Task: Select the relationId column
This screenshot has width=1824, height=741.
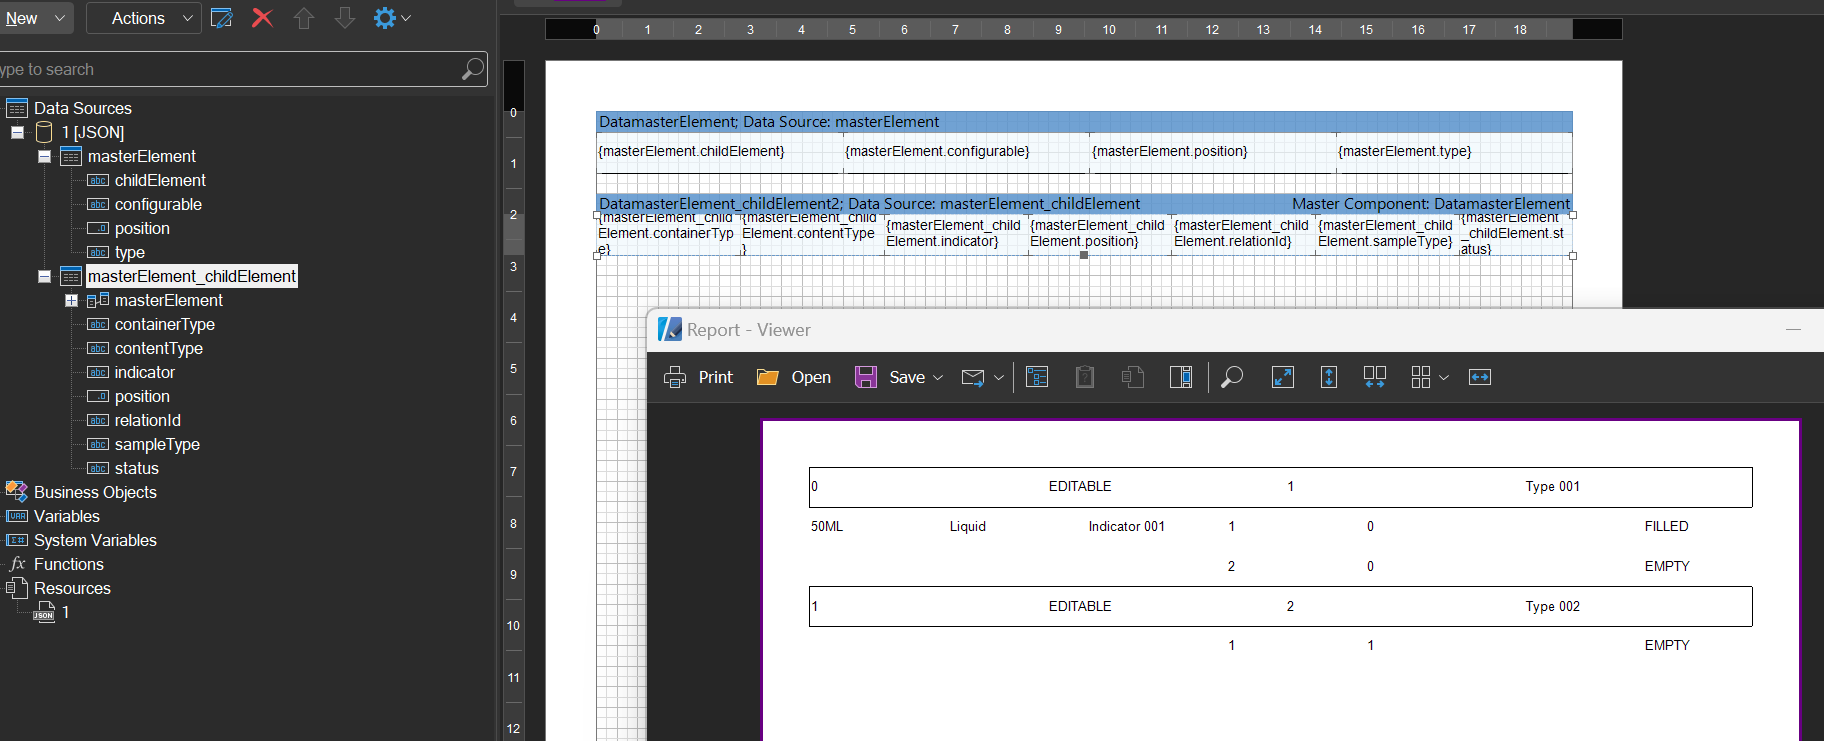Action: (148, 420)
